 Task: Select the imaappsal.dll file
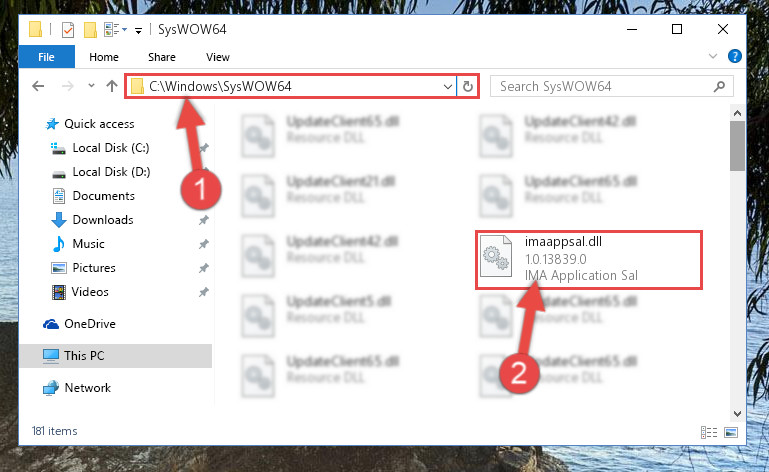click(x=589, y=259)
